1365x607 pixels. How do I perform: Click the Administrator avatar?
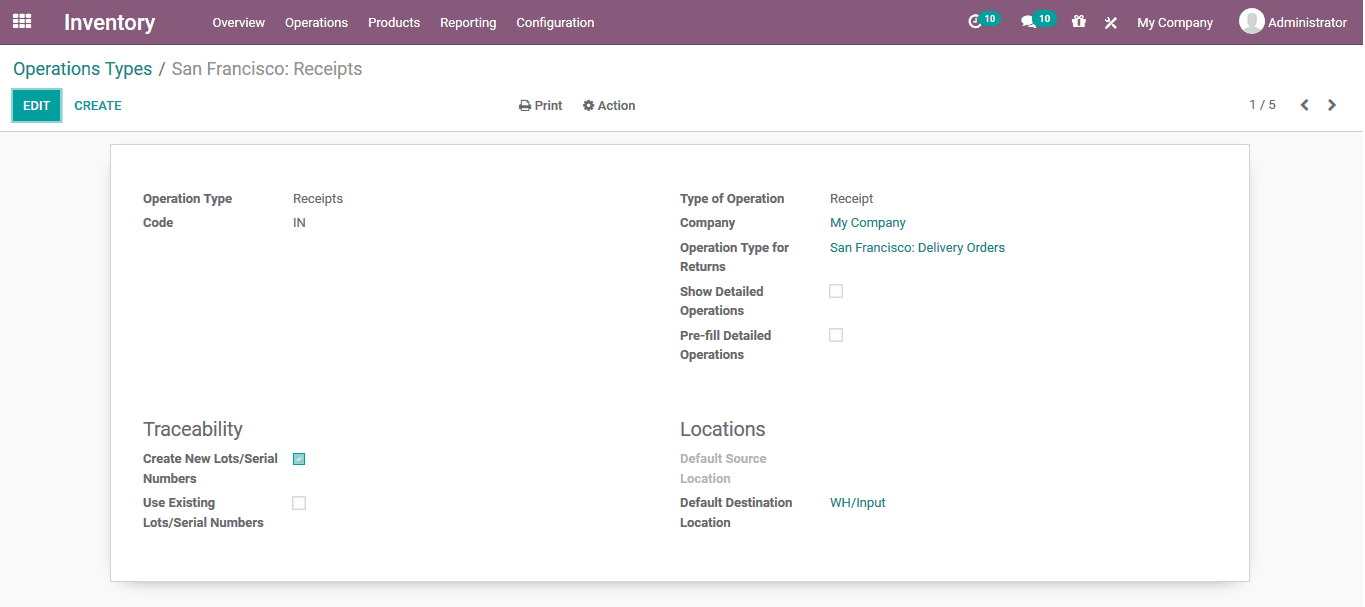pos(1251,21)
